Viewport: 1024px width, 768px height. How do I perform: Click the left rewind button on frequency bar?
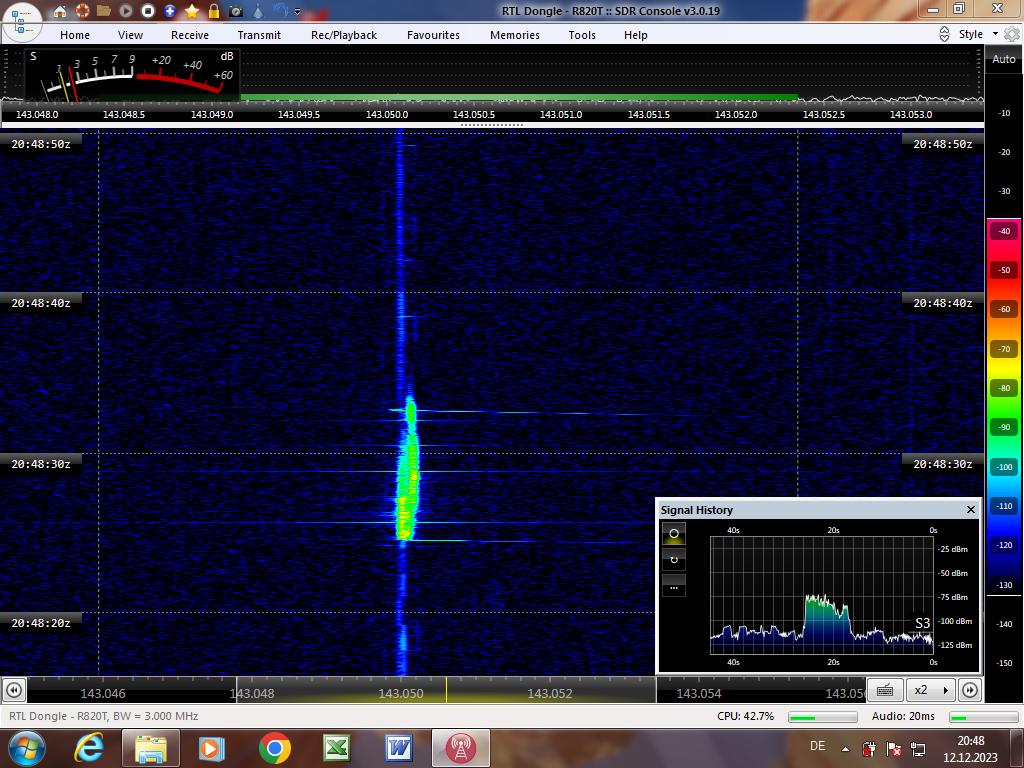pyautogui.click(x=14, y=690)
